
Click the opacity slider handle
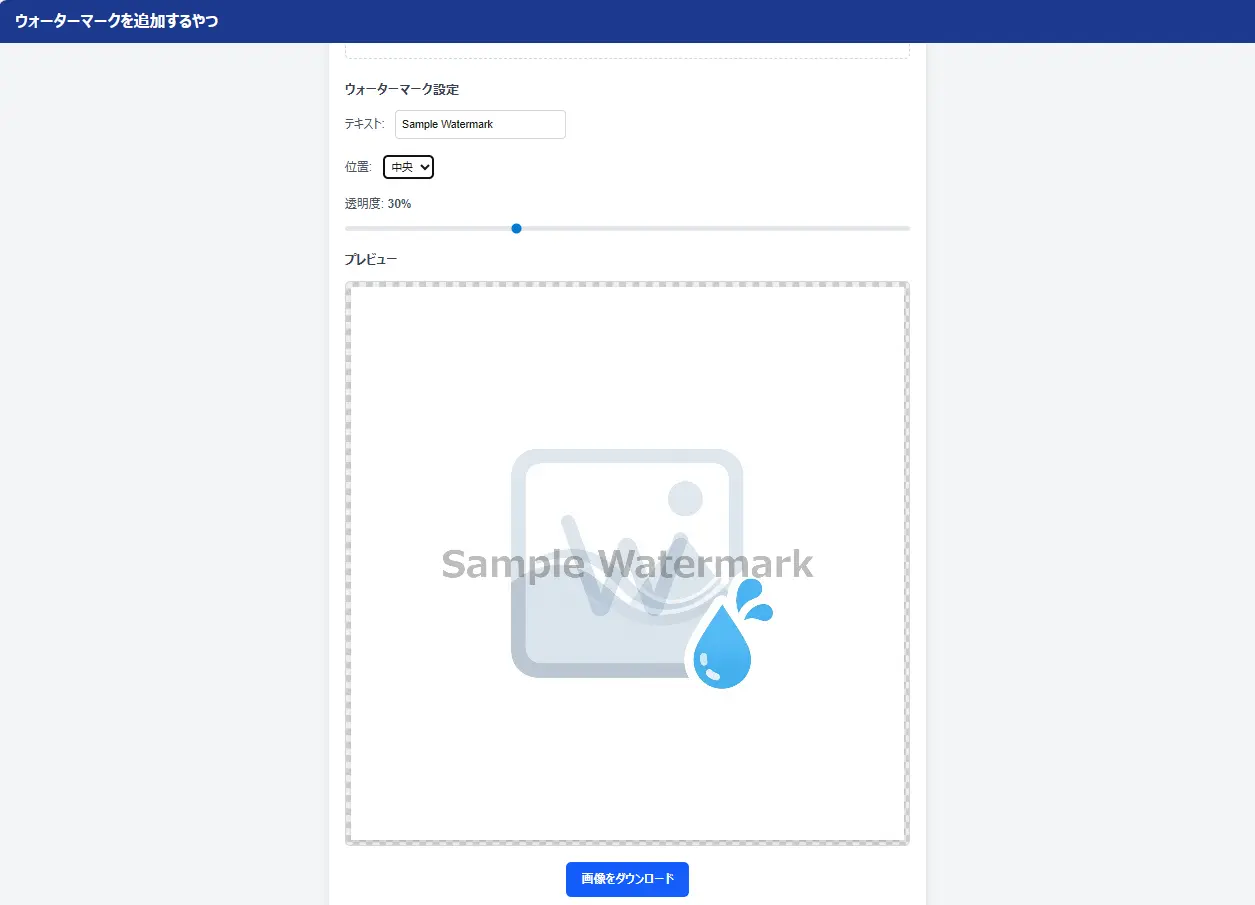[x=516, y=229]
